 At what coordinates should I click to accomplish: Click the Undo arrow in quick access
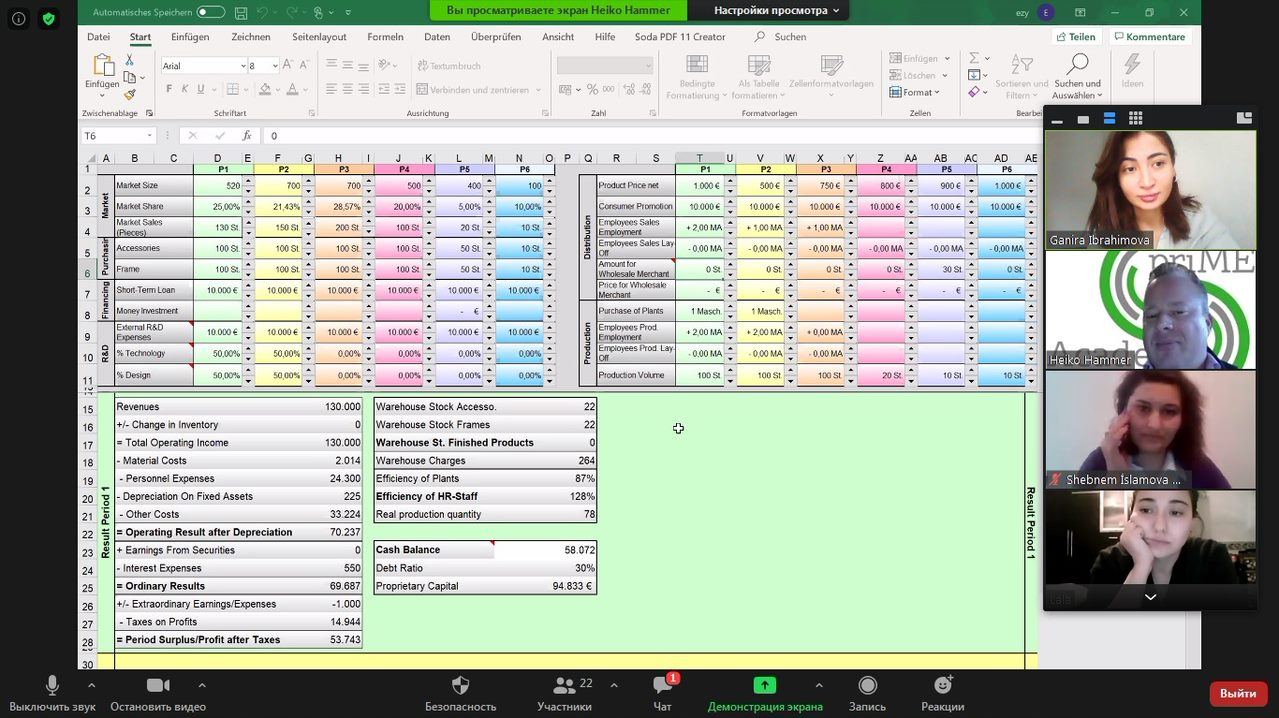[263, 12]
